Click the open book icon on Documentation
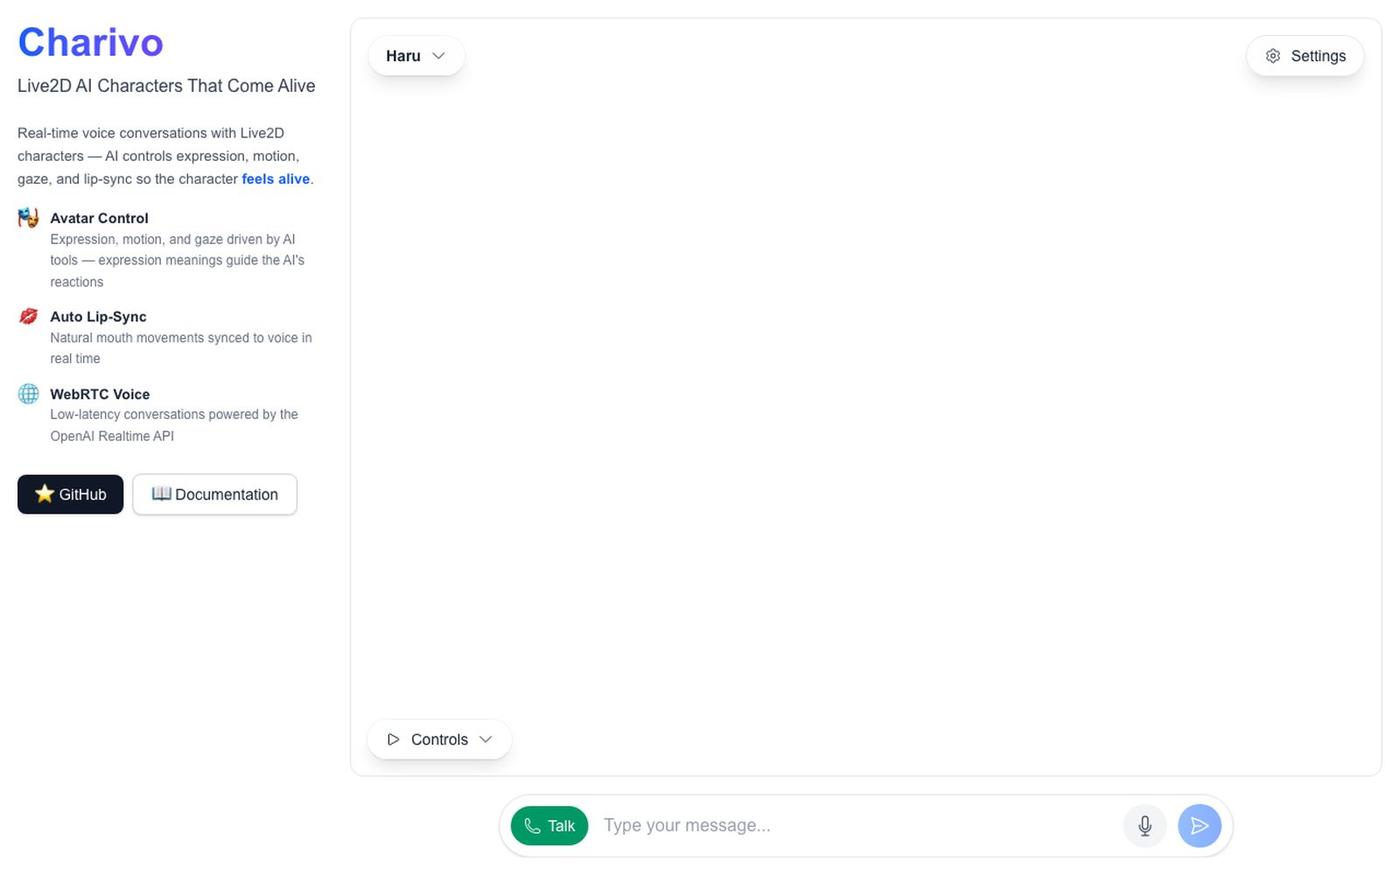The image size is (1400, 875). click(161, 494)
